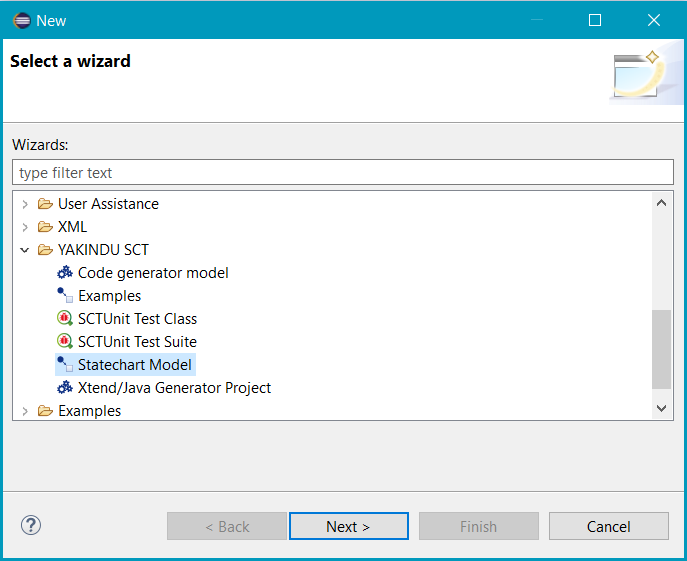
Task: Click the XML folder icon
Action: [45, 227]
